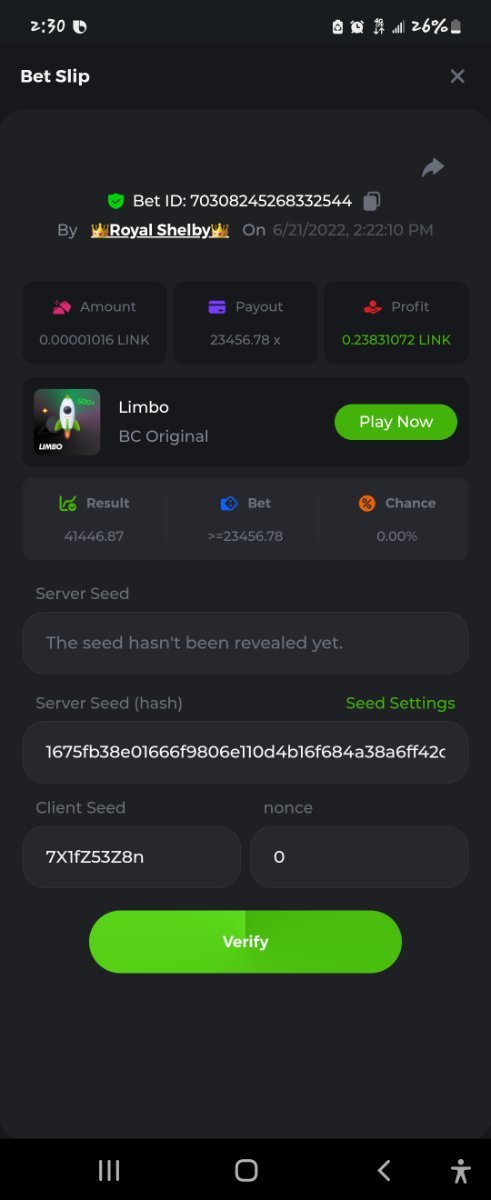
Task: Open Seed Settings link
Action: click(400, 703)
